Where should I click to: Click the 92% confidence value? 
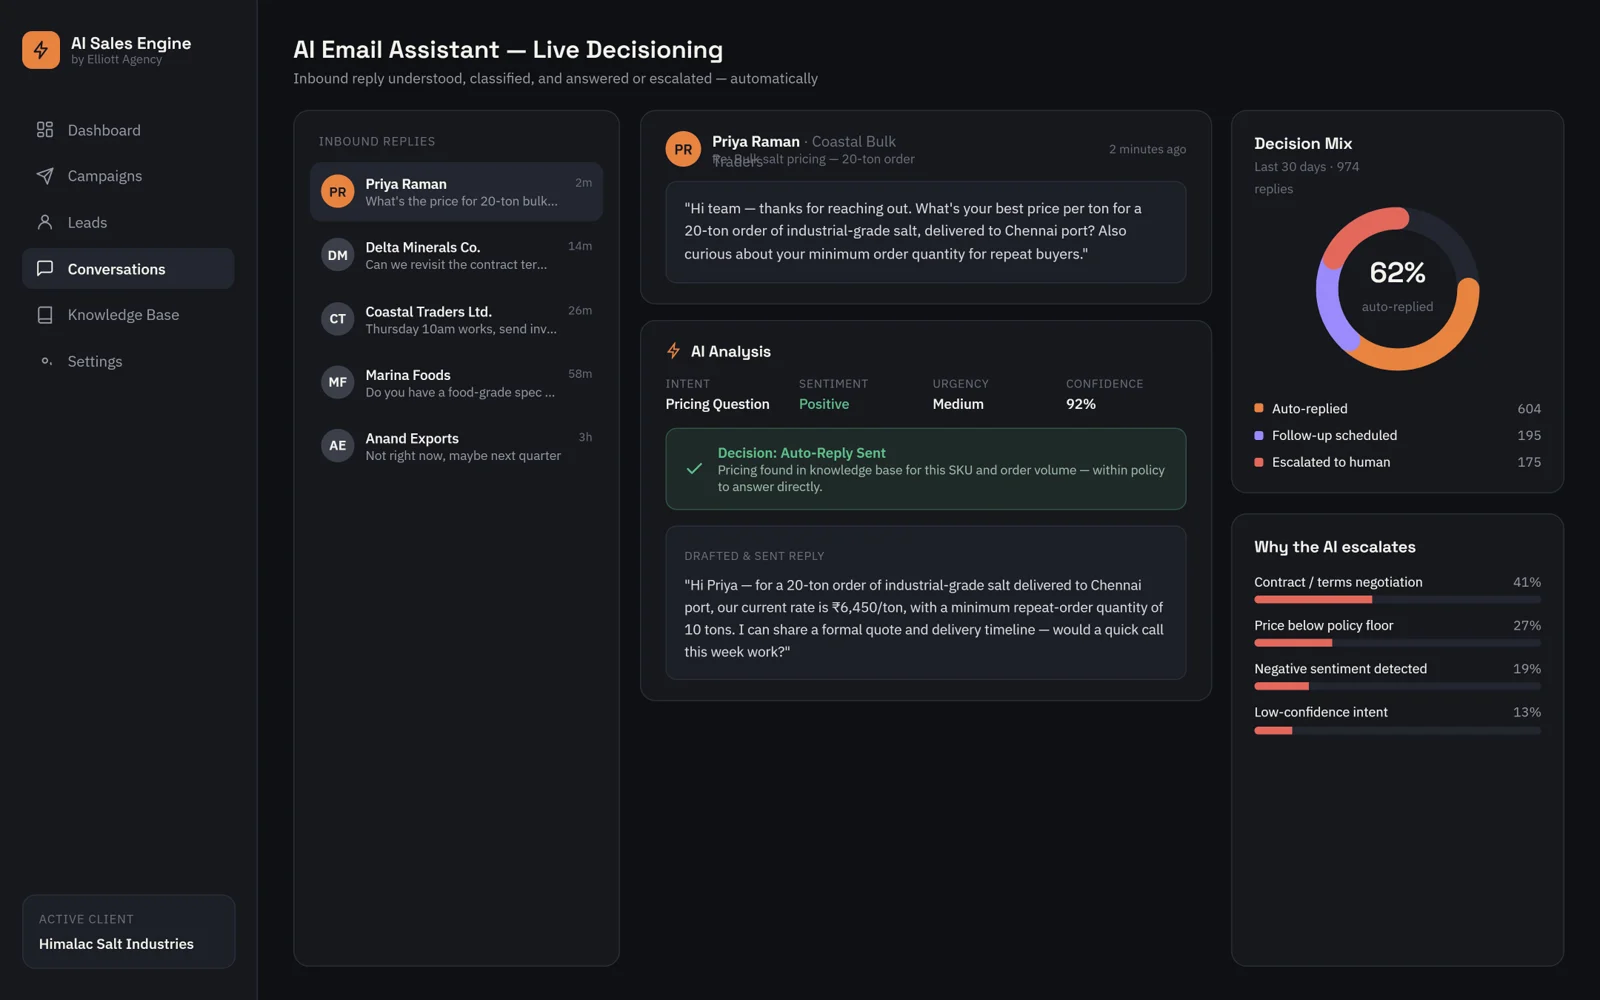click(1081, 404)
